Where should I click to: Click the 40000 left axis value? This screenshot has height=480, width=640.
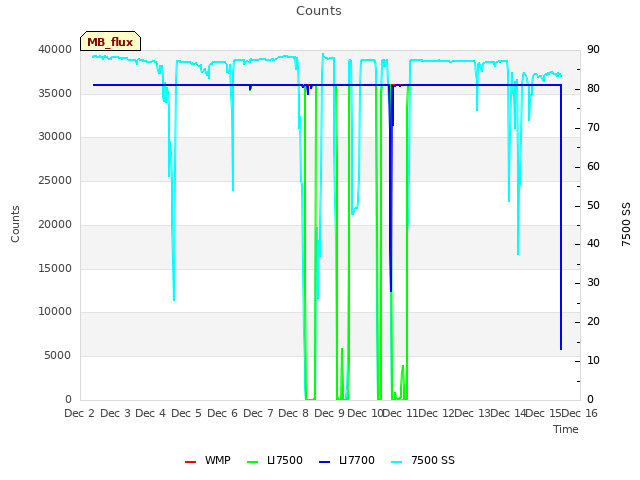(55, 49)
